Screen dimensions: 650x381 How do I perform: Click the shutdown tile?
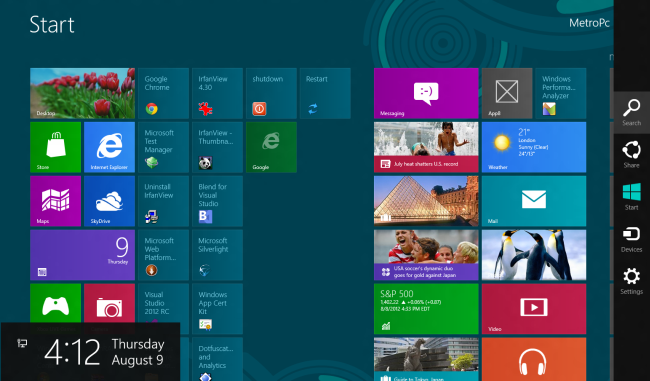pyautogui.click(x=271, y=93)
